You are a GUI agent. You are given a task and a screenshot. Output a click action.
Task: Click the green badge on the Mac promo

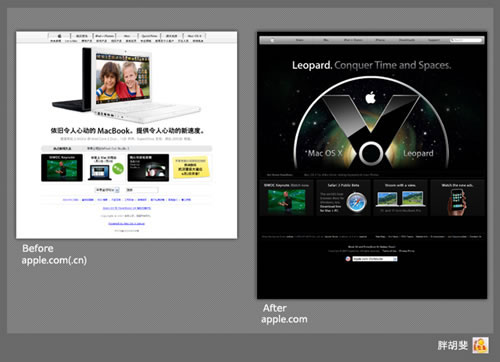[118, 168]
